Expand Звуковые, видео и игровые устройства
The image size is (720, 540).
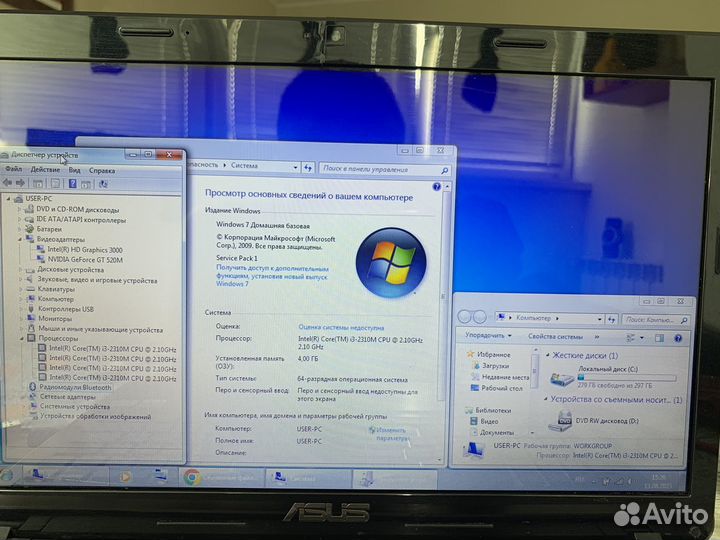(21, 280)
